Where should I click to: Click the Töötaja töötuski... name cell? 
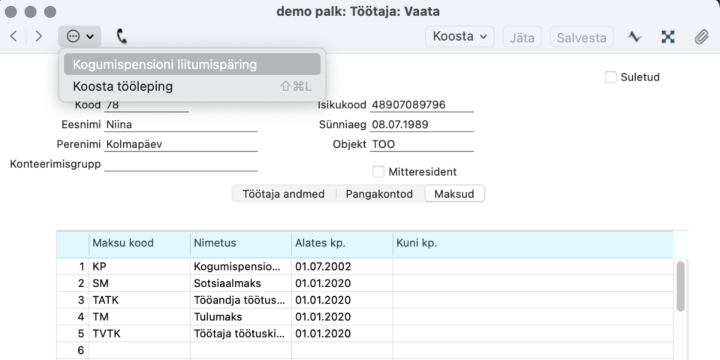tap(241, 334)
